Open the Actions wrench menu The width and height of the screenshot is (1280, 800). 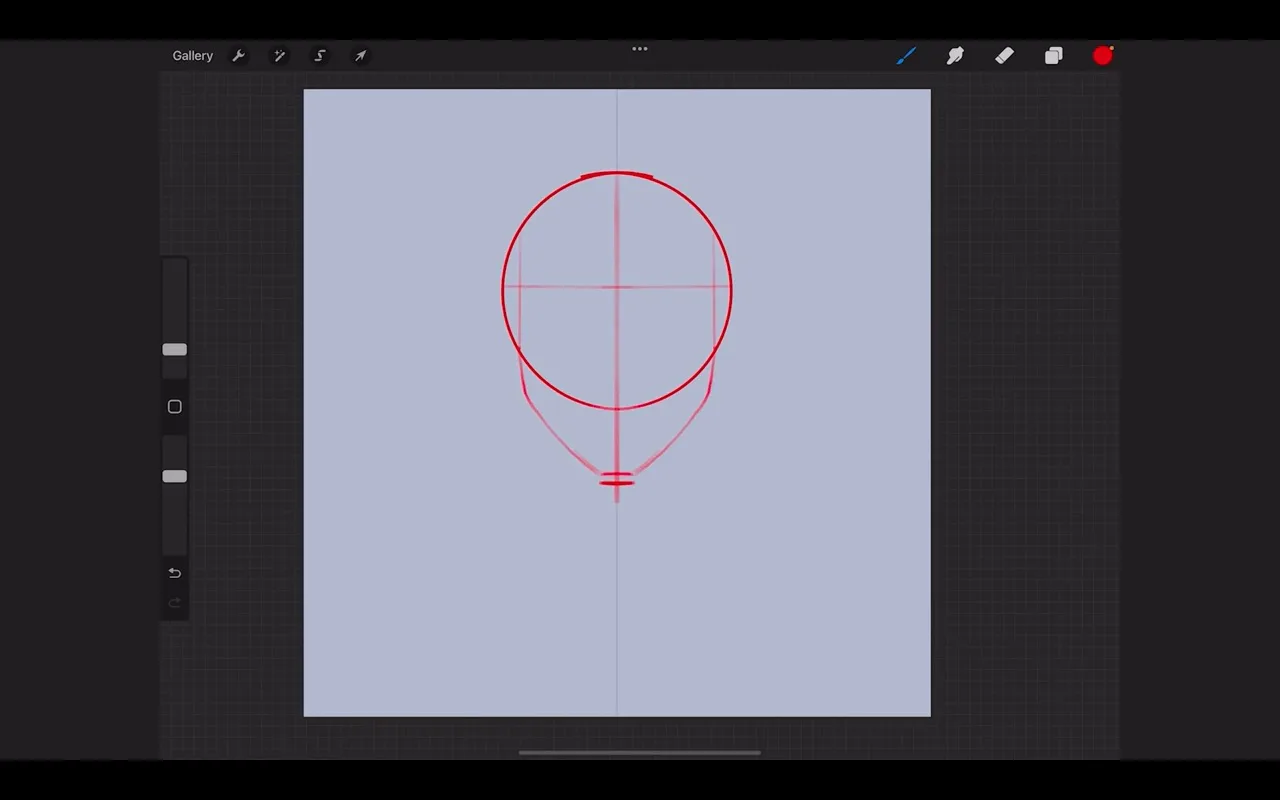(239, 56)
